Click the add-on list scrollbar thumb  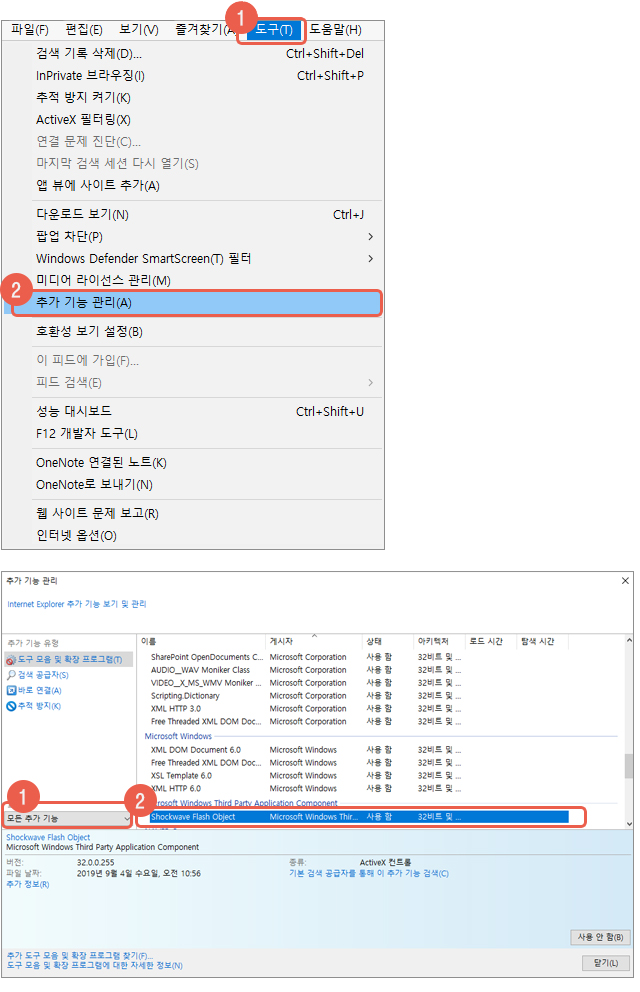(629, 766)
